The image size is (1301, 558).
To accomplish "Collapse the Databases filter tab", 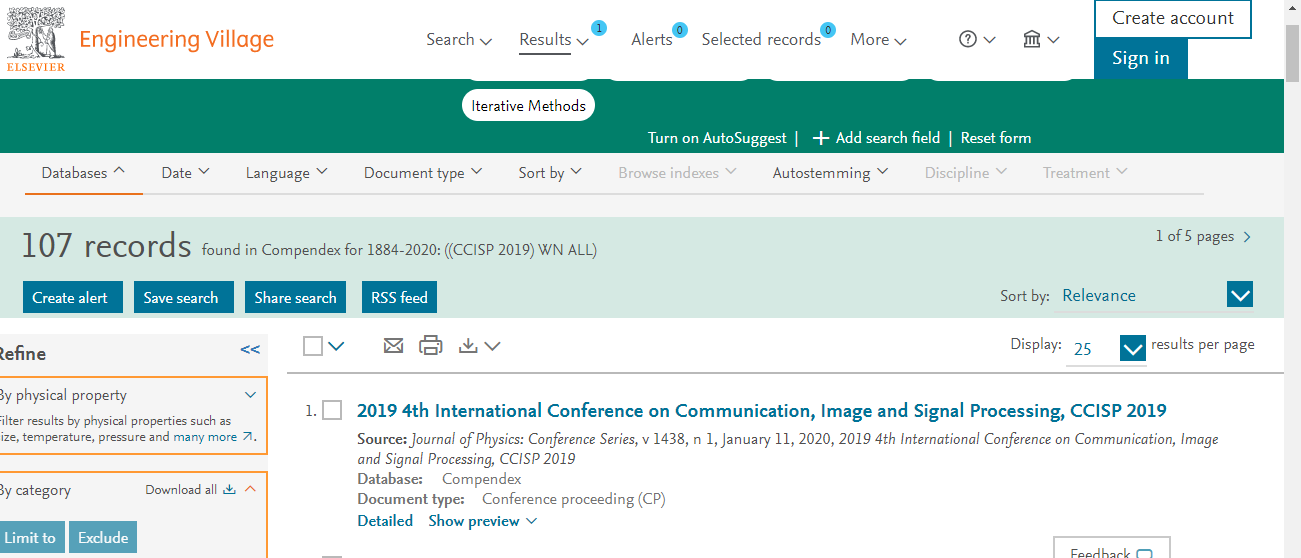I will tap(83, 173).
